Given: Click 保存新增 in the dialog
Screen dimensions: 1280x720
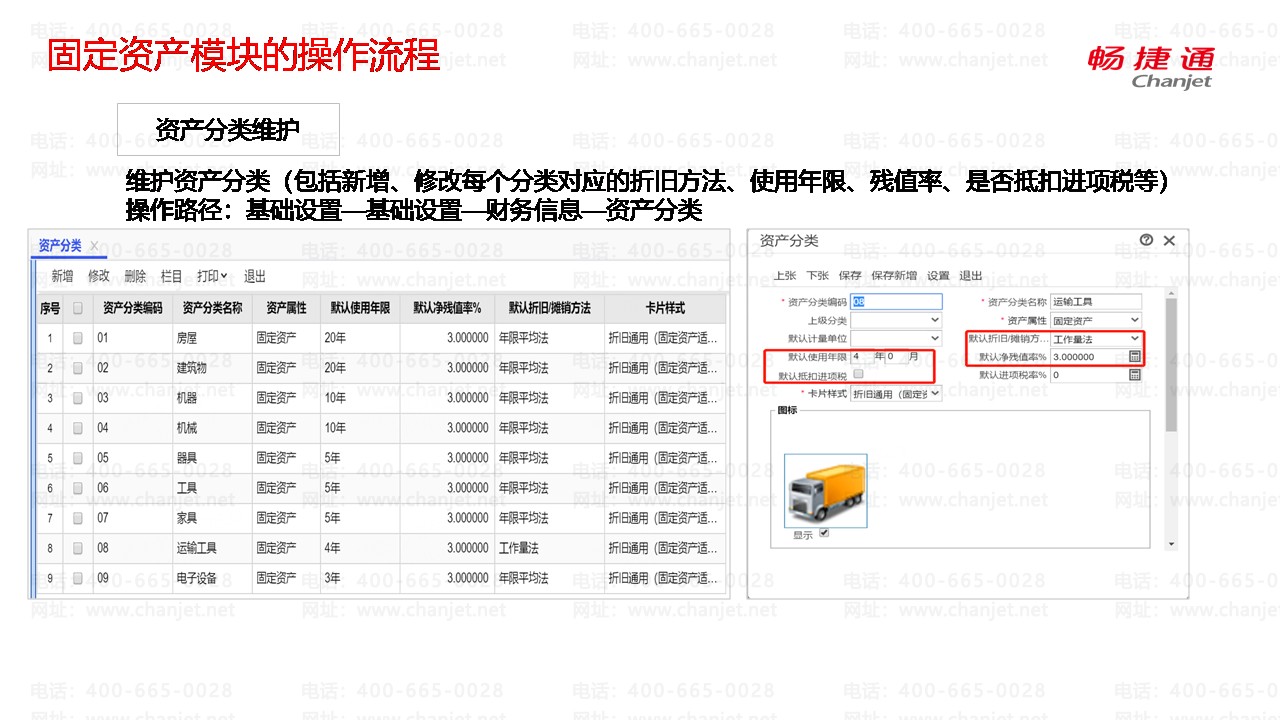Looking at the screenshot, I should [894, 276].
